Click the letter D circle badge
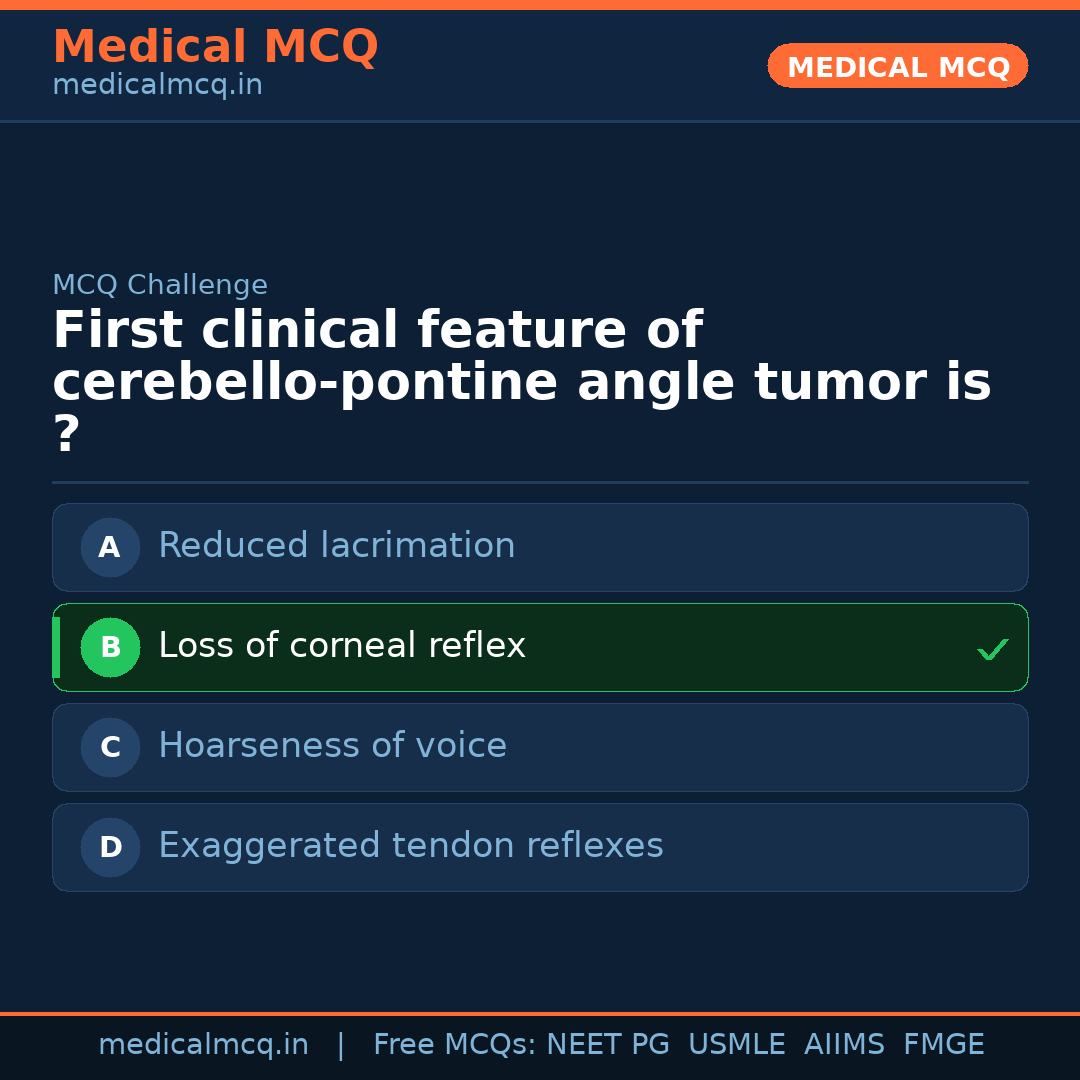Screen dimensions: 1080x1080 pyautogui.click(x=110, y=847)
